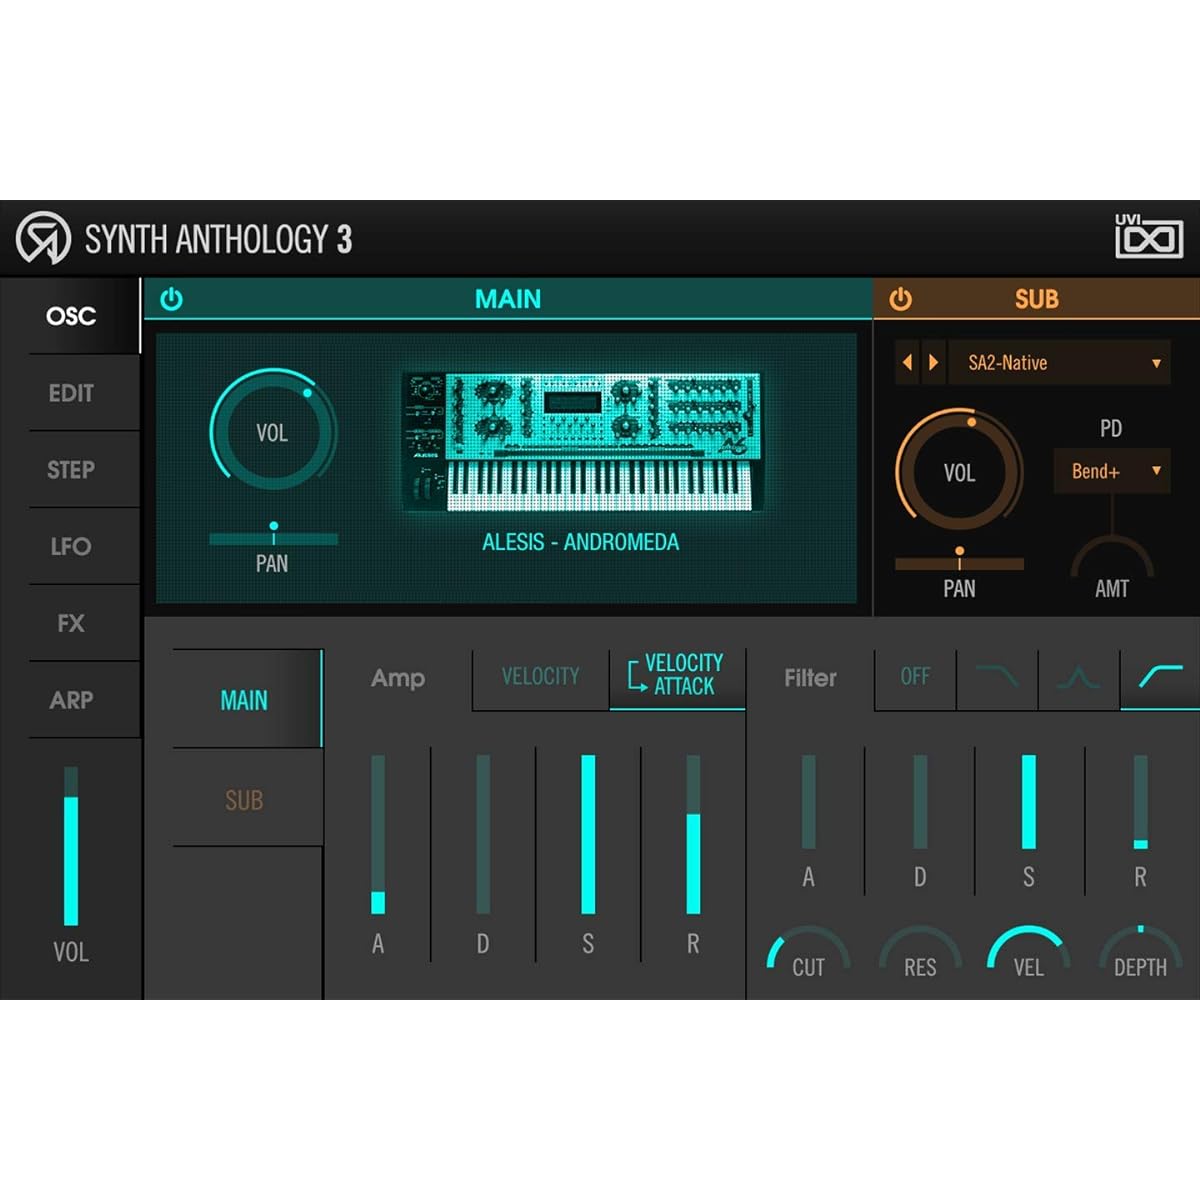
Task: Select next sub waveform with right arrow
Action: coord(934,363)
